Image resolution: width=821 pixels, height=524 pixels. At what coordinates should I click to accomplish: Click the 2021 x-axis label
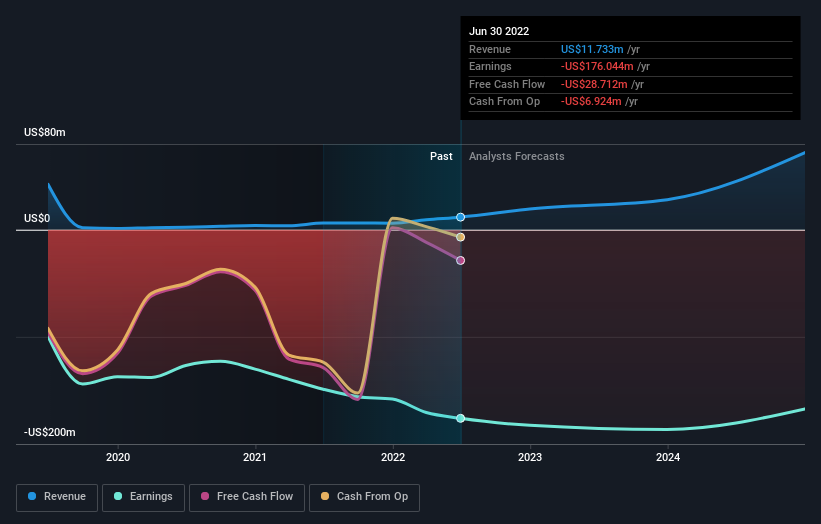[255, 457]
